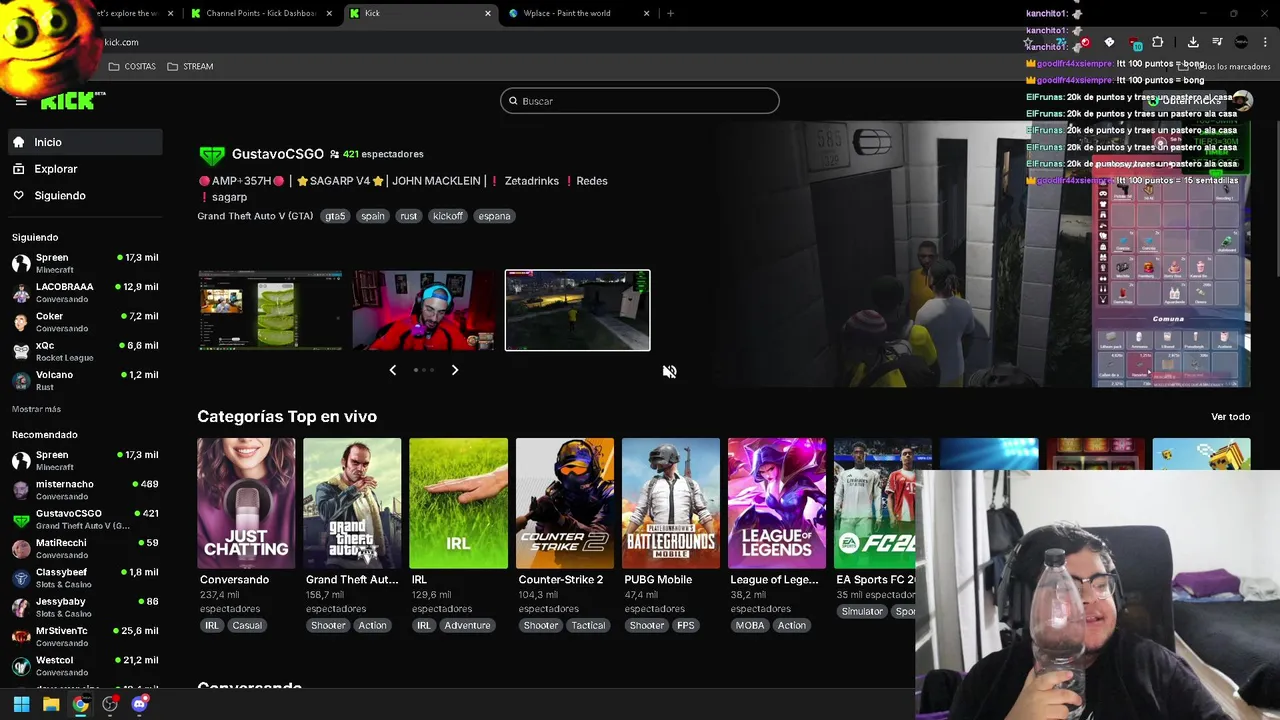Unmute the featured stream preview
Image resolution: width=1280 pixels, height=720 pixels.
tap(669, 371)
